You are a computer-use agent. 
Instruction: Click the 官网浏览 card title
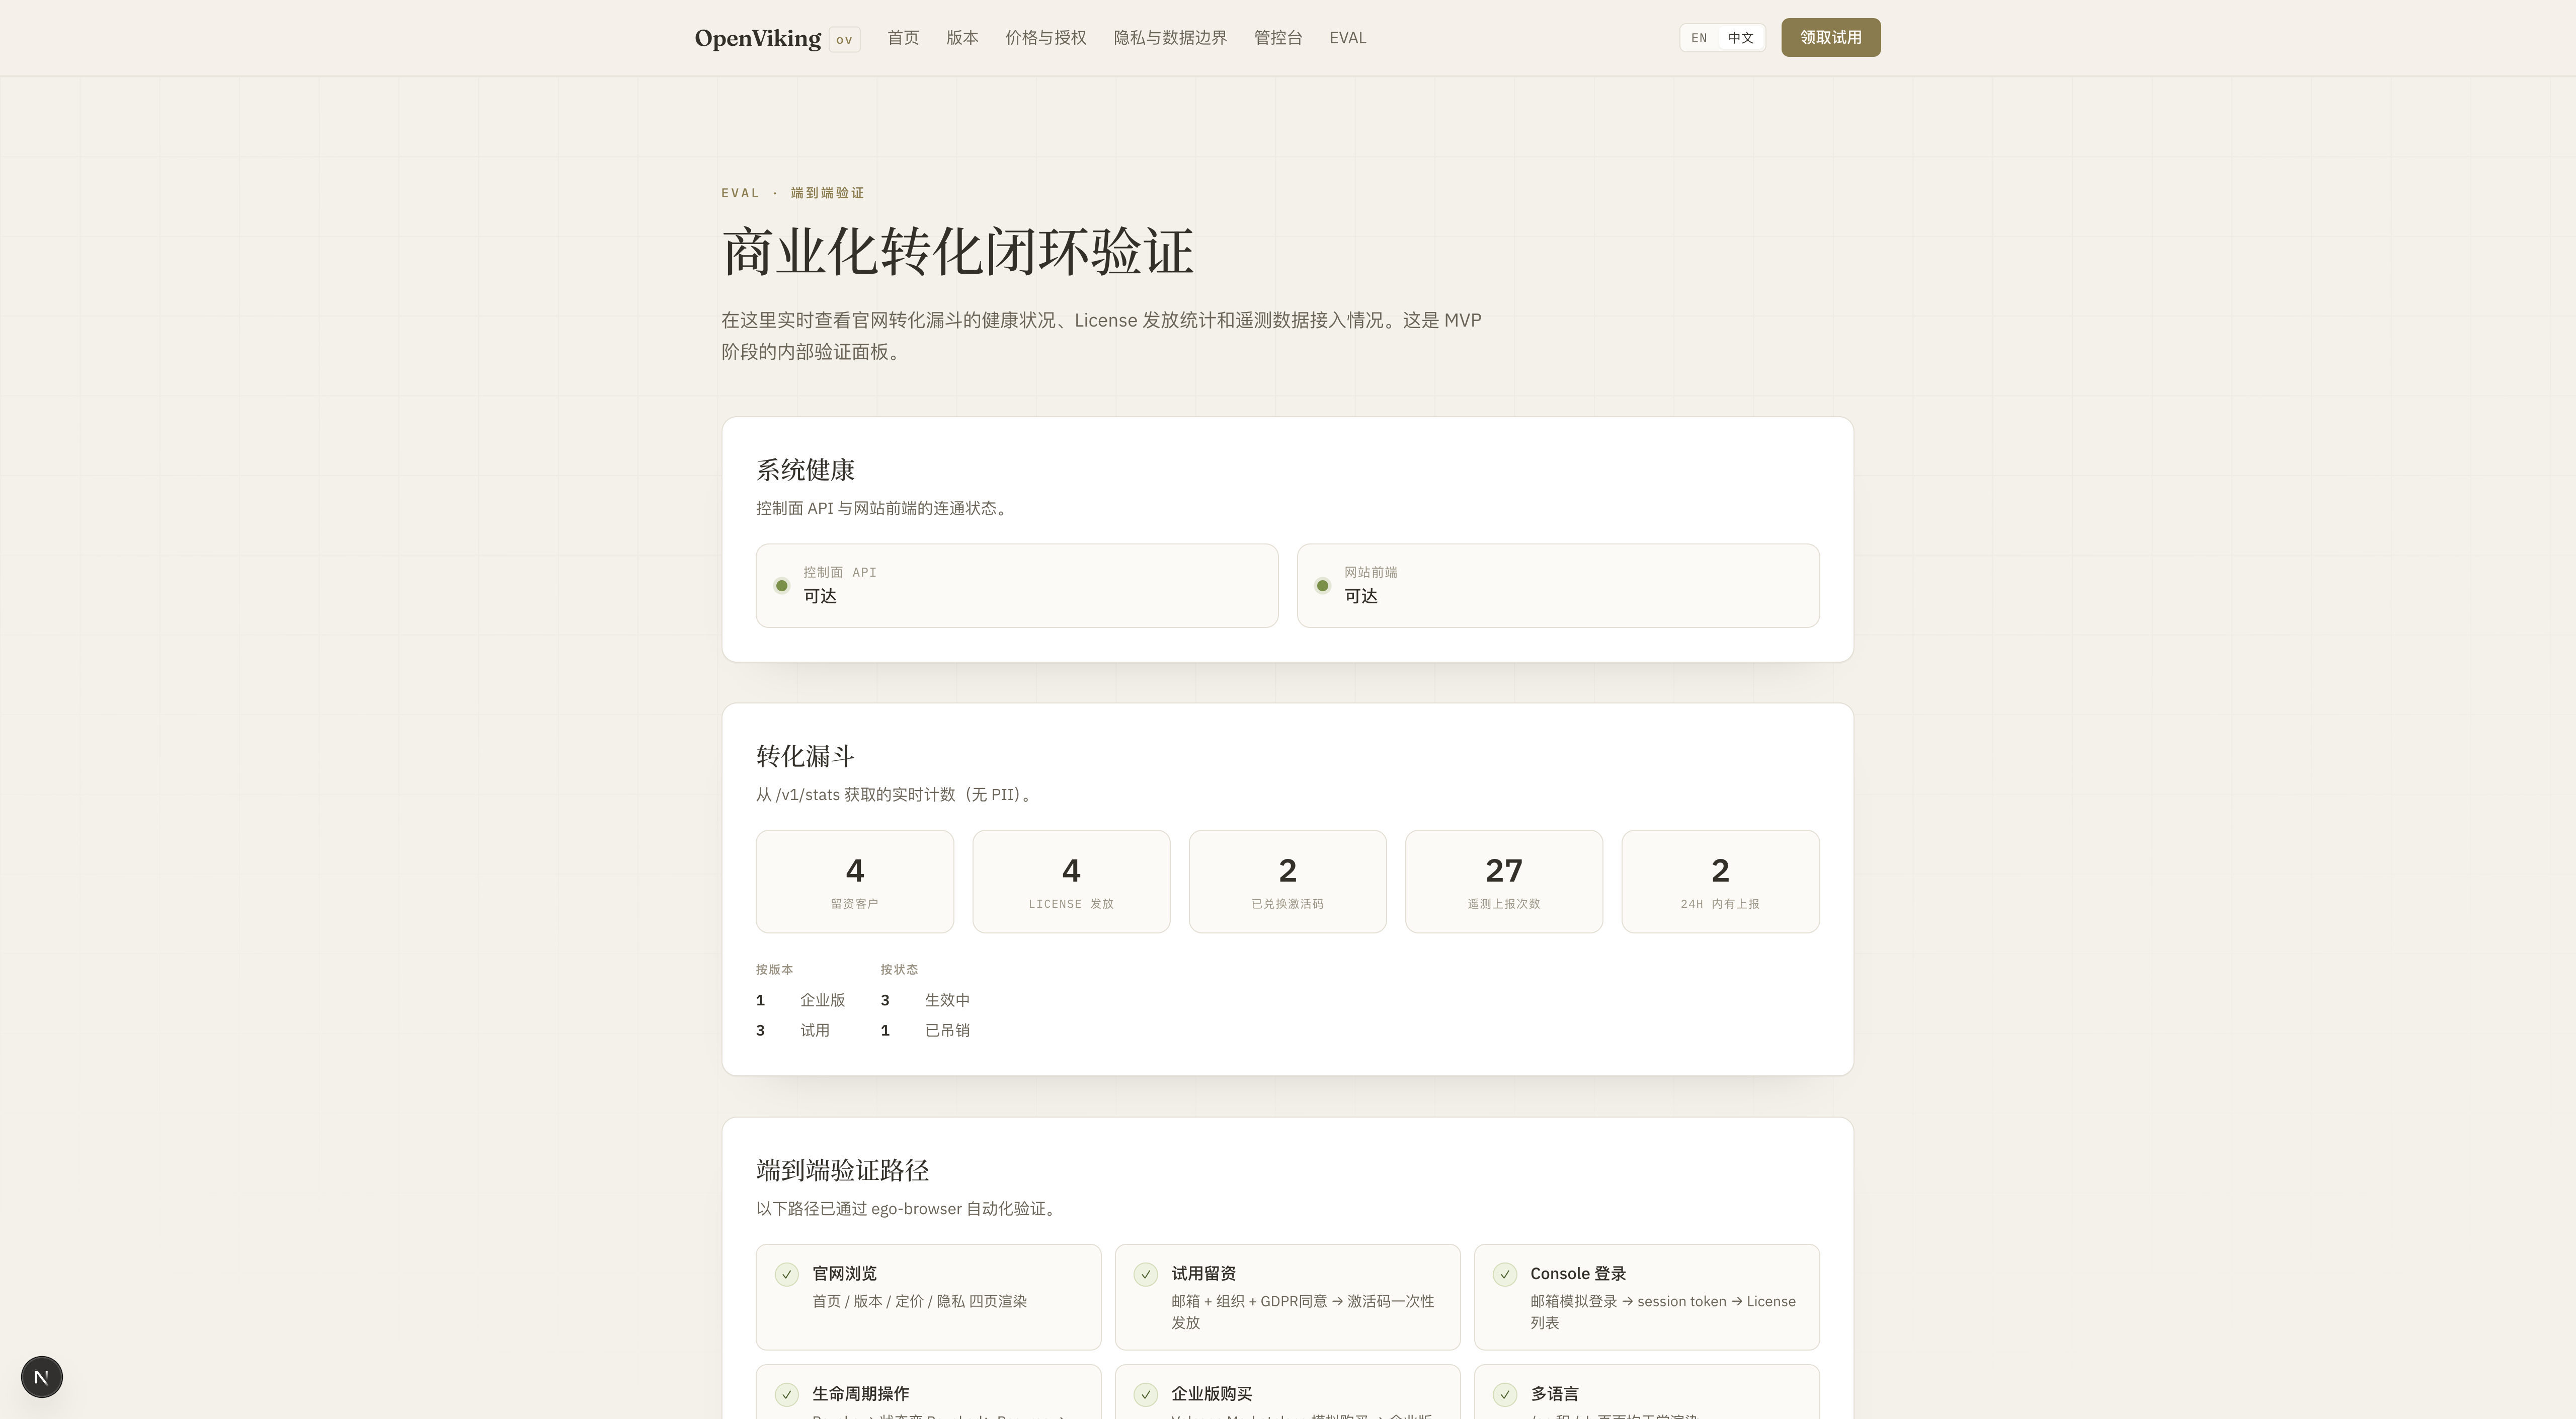point(844,1273)
